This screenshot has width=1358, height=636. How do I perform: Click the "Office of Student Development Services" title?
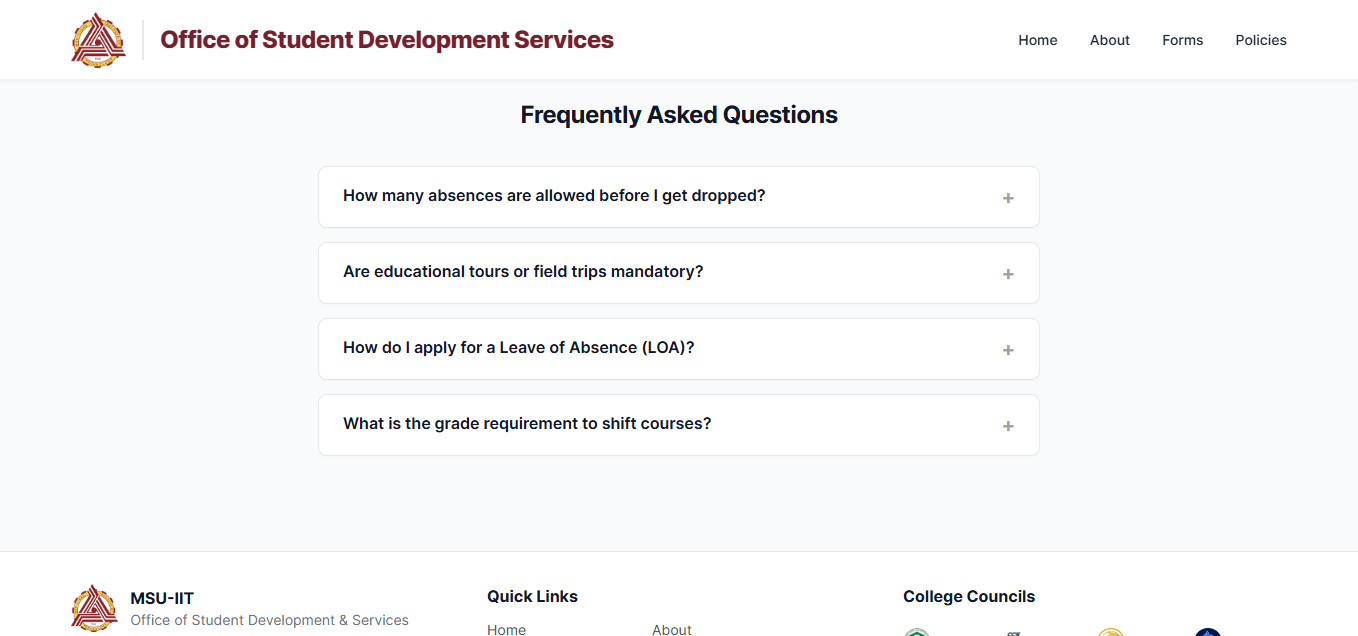pos(387,40)
